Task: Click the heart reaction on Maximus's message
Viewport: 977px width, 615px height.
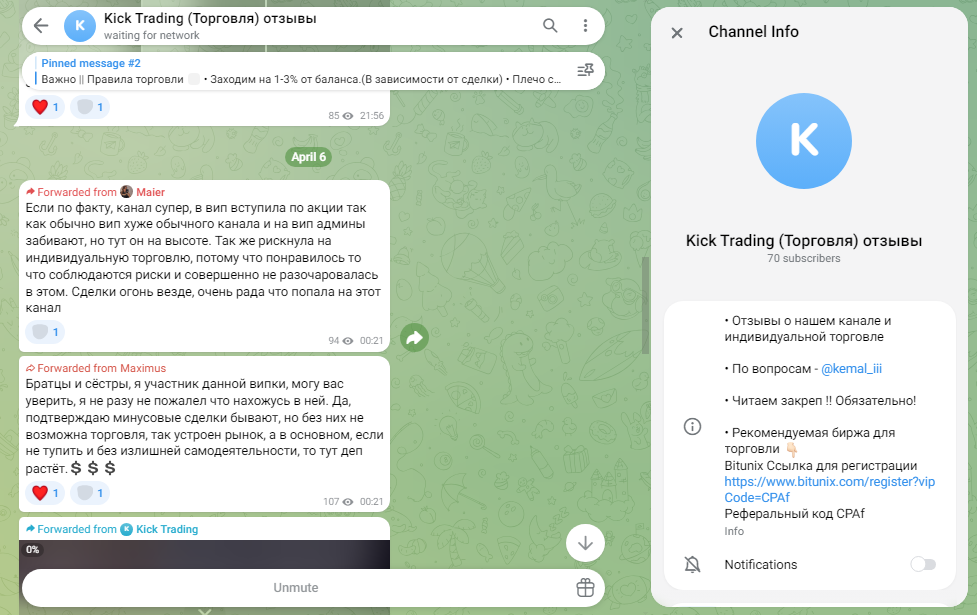Action: pos(45,493)
